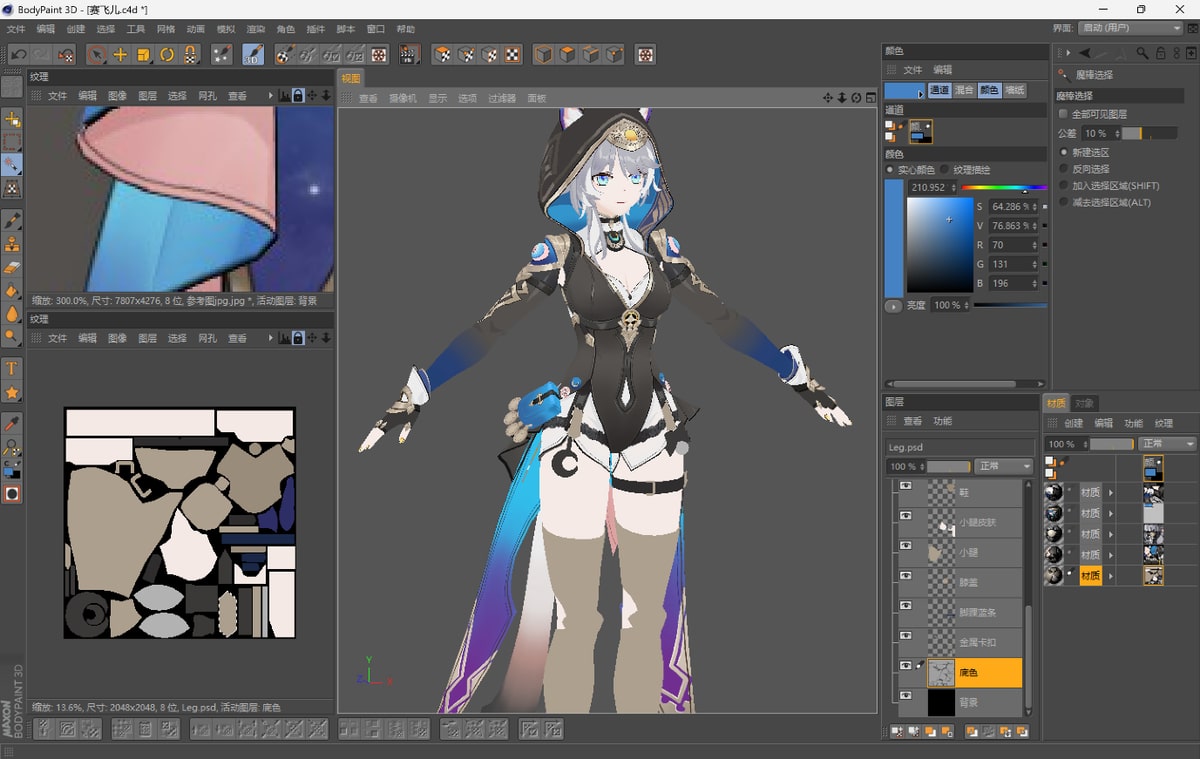Expand hidden menus arrow in lower texture panel
The image size is (1200, 759).
tap(270, 338)
